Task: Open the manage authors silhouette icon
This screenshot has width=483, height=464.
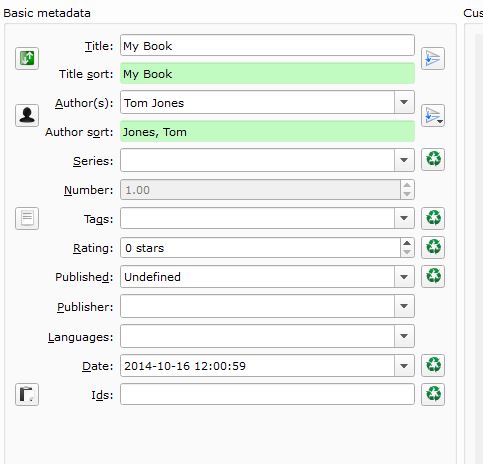Action: coord(27,115)
